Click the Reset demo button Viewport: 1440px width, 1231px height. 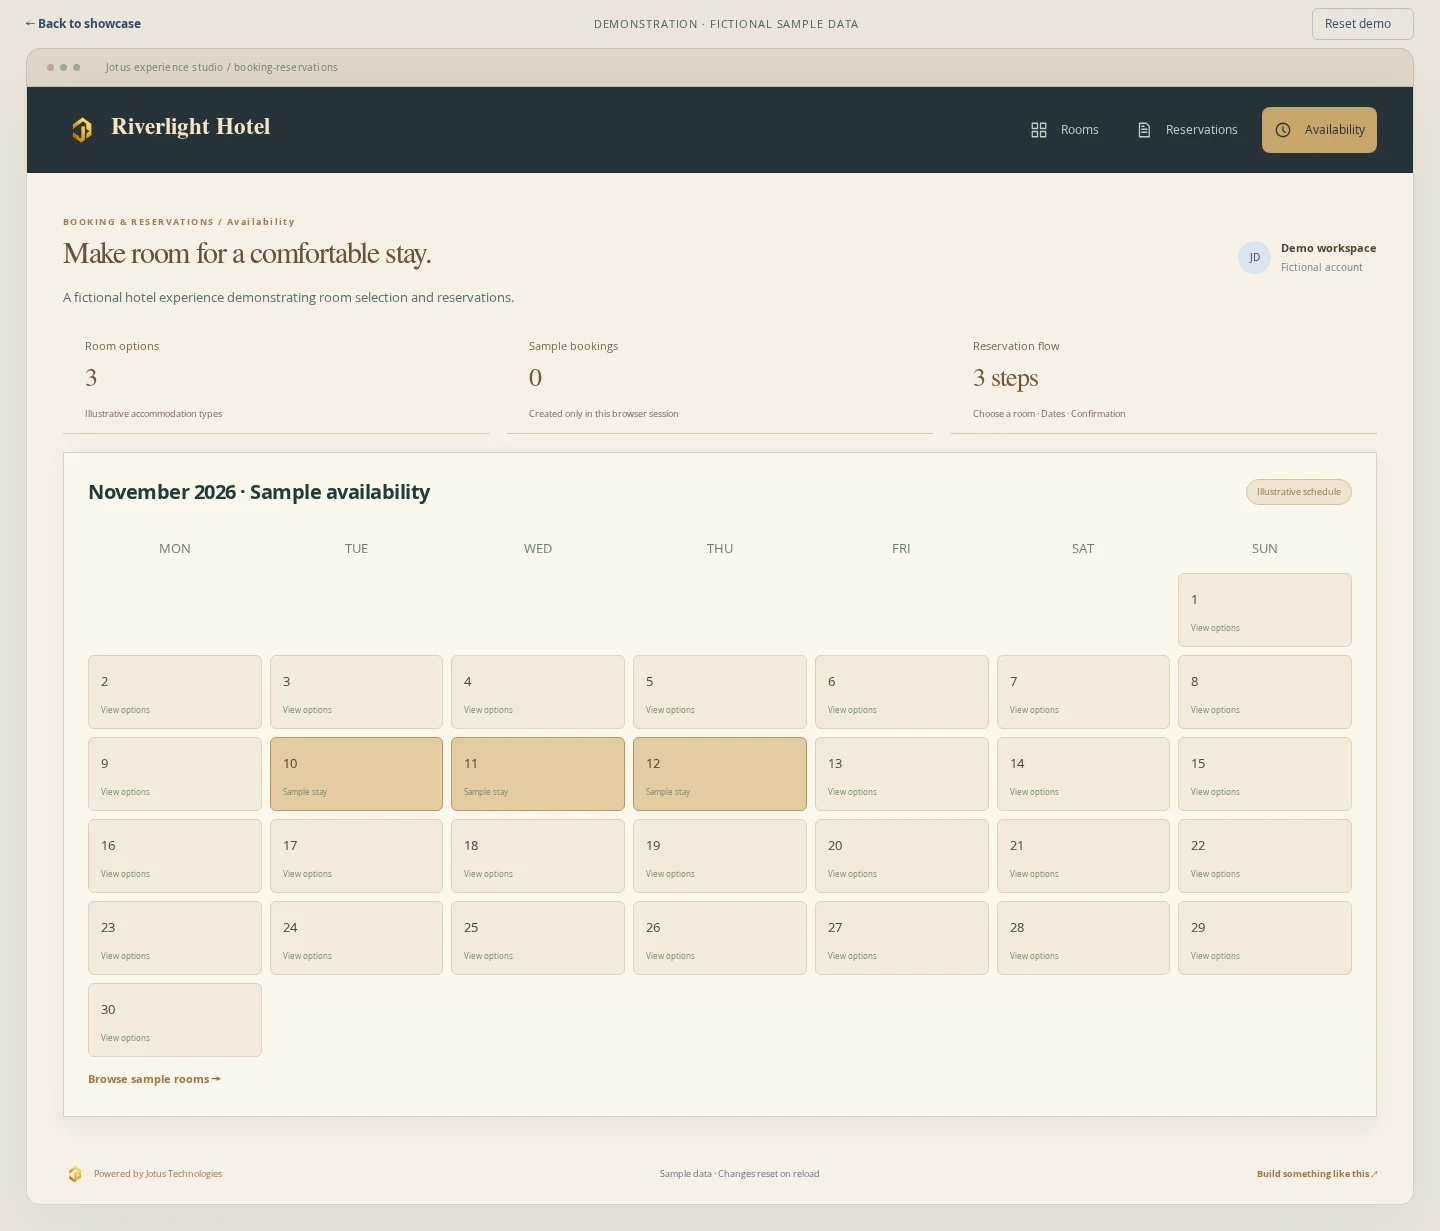click(1362, 24)
